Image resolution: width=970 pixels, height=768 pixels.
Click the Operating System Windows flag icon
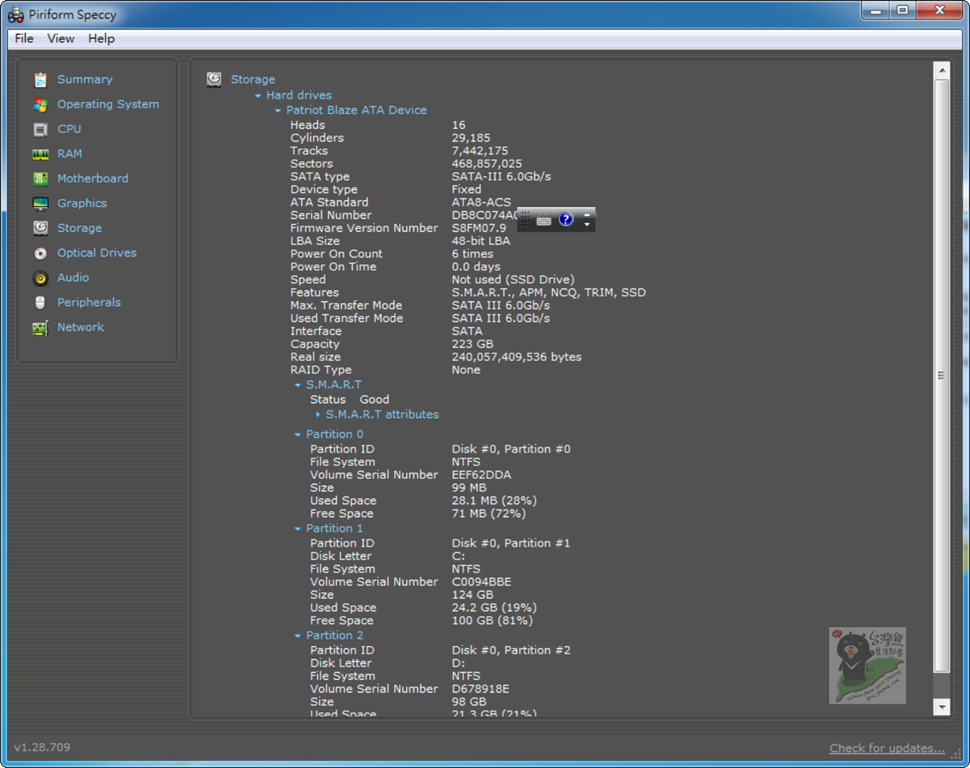pyautogui.click(x=40, y=105)
